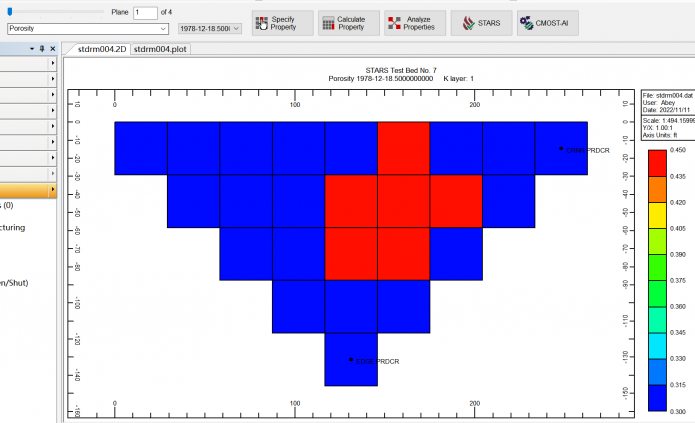The height and width of the screenshot is (423, 695).
Task: Click the red grid cell in top row
Action: [x=403, y=148]
